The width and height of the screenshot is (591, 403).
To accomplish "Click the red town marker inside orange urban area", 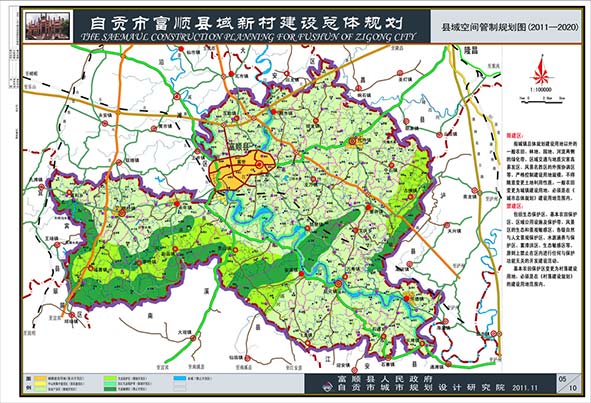I will (259, 165).
